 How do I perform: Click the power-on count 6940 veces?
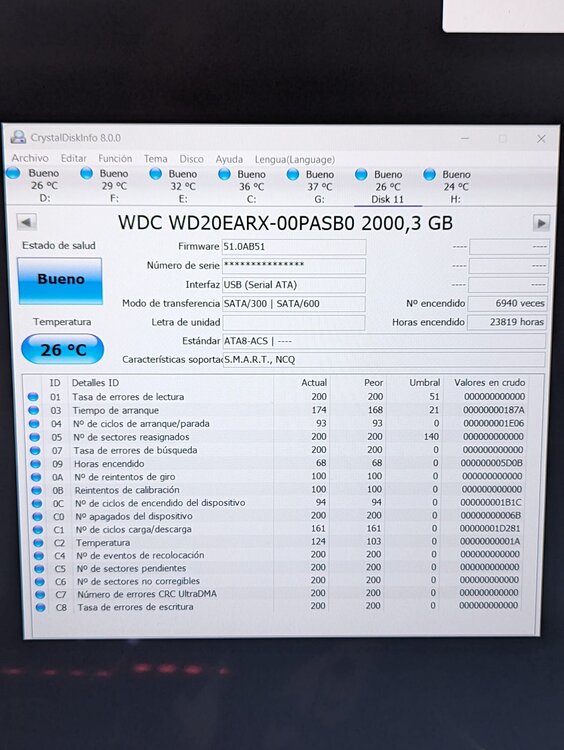tap(507, 303)
